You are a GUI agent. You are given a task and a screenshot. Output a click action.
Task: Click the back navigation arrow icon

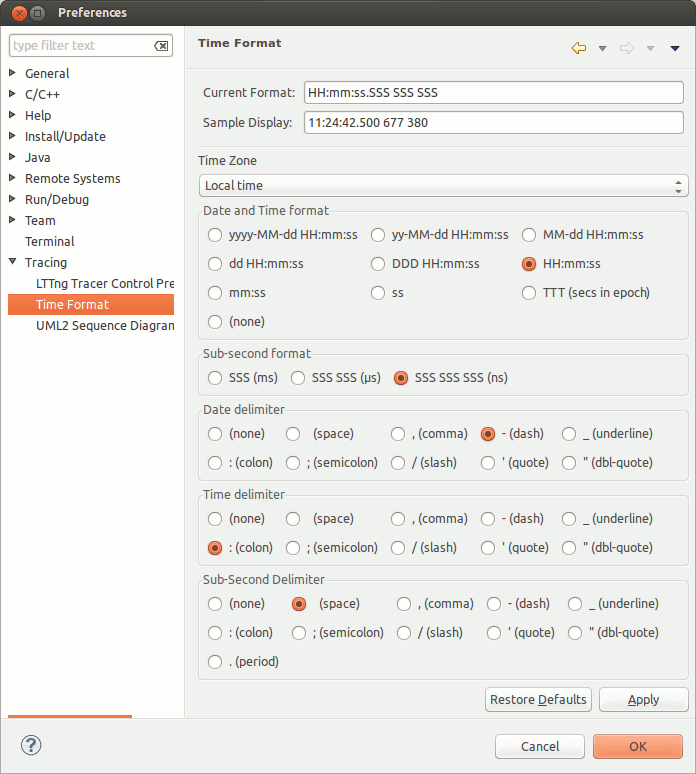578,48
